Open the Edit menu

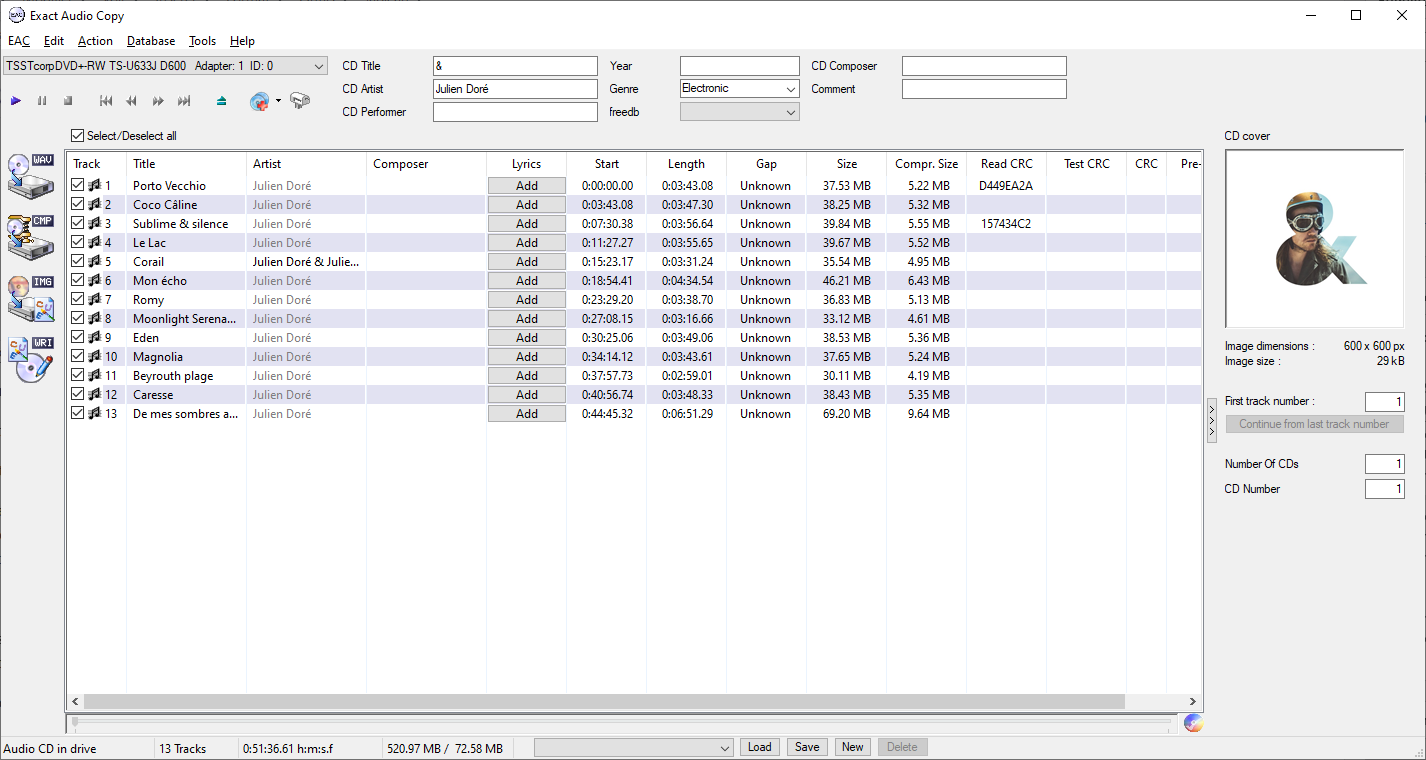pos(54,41)
